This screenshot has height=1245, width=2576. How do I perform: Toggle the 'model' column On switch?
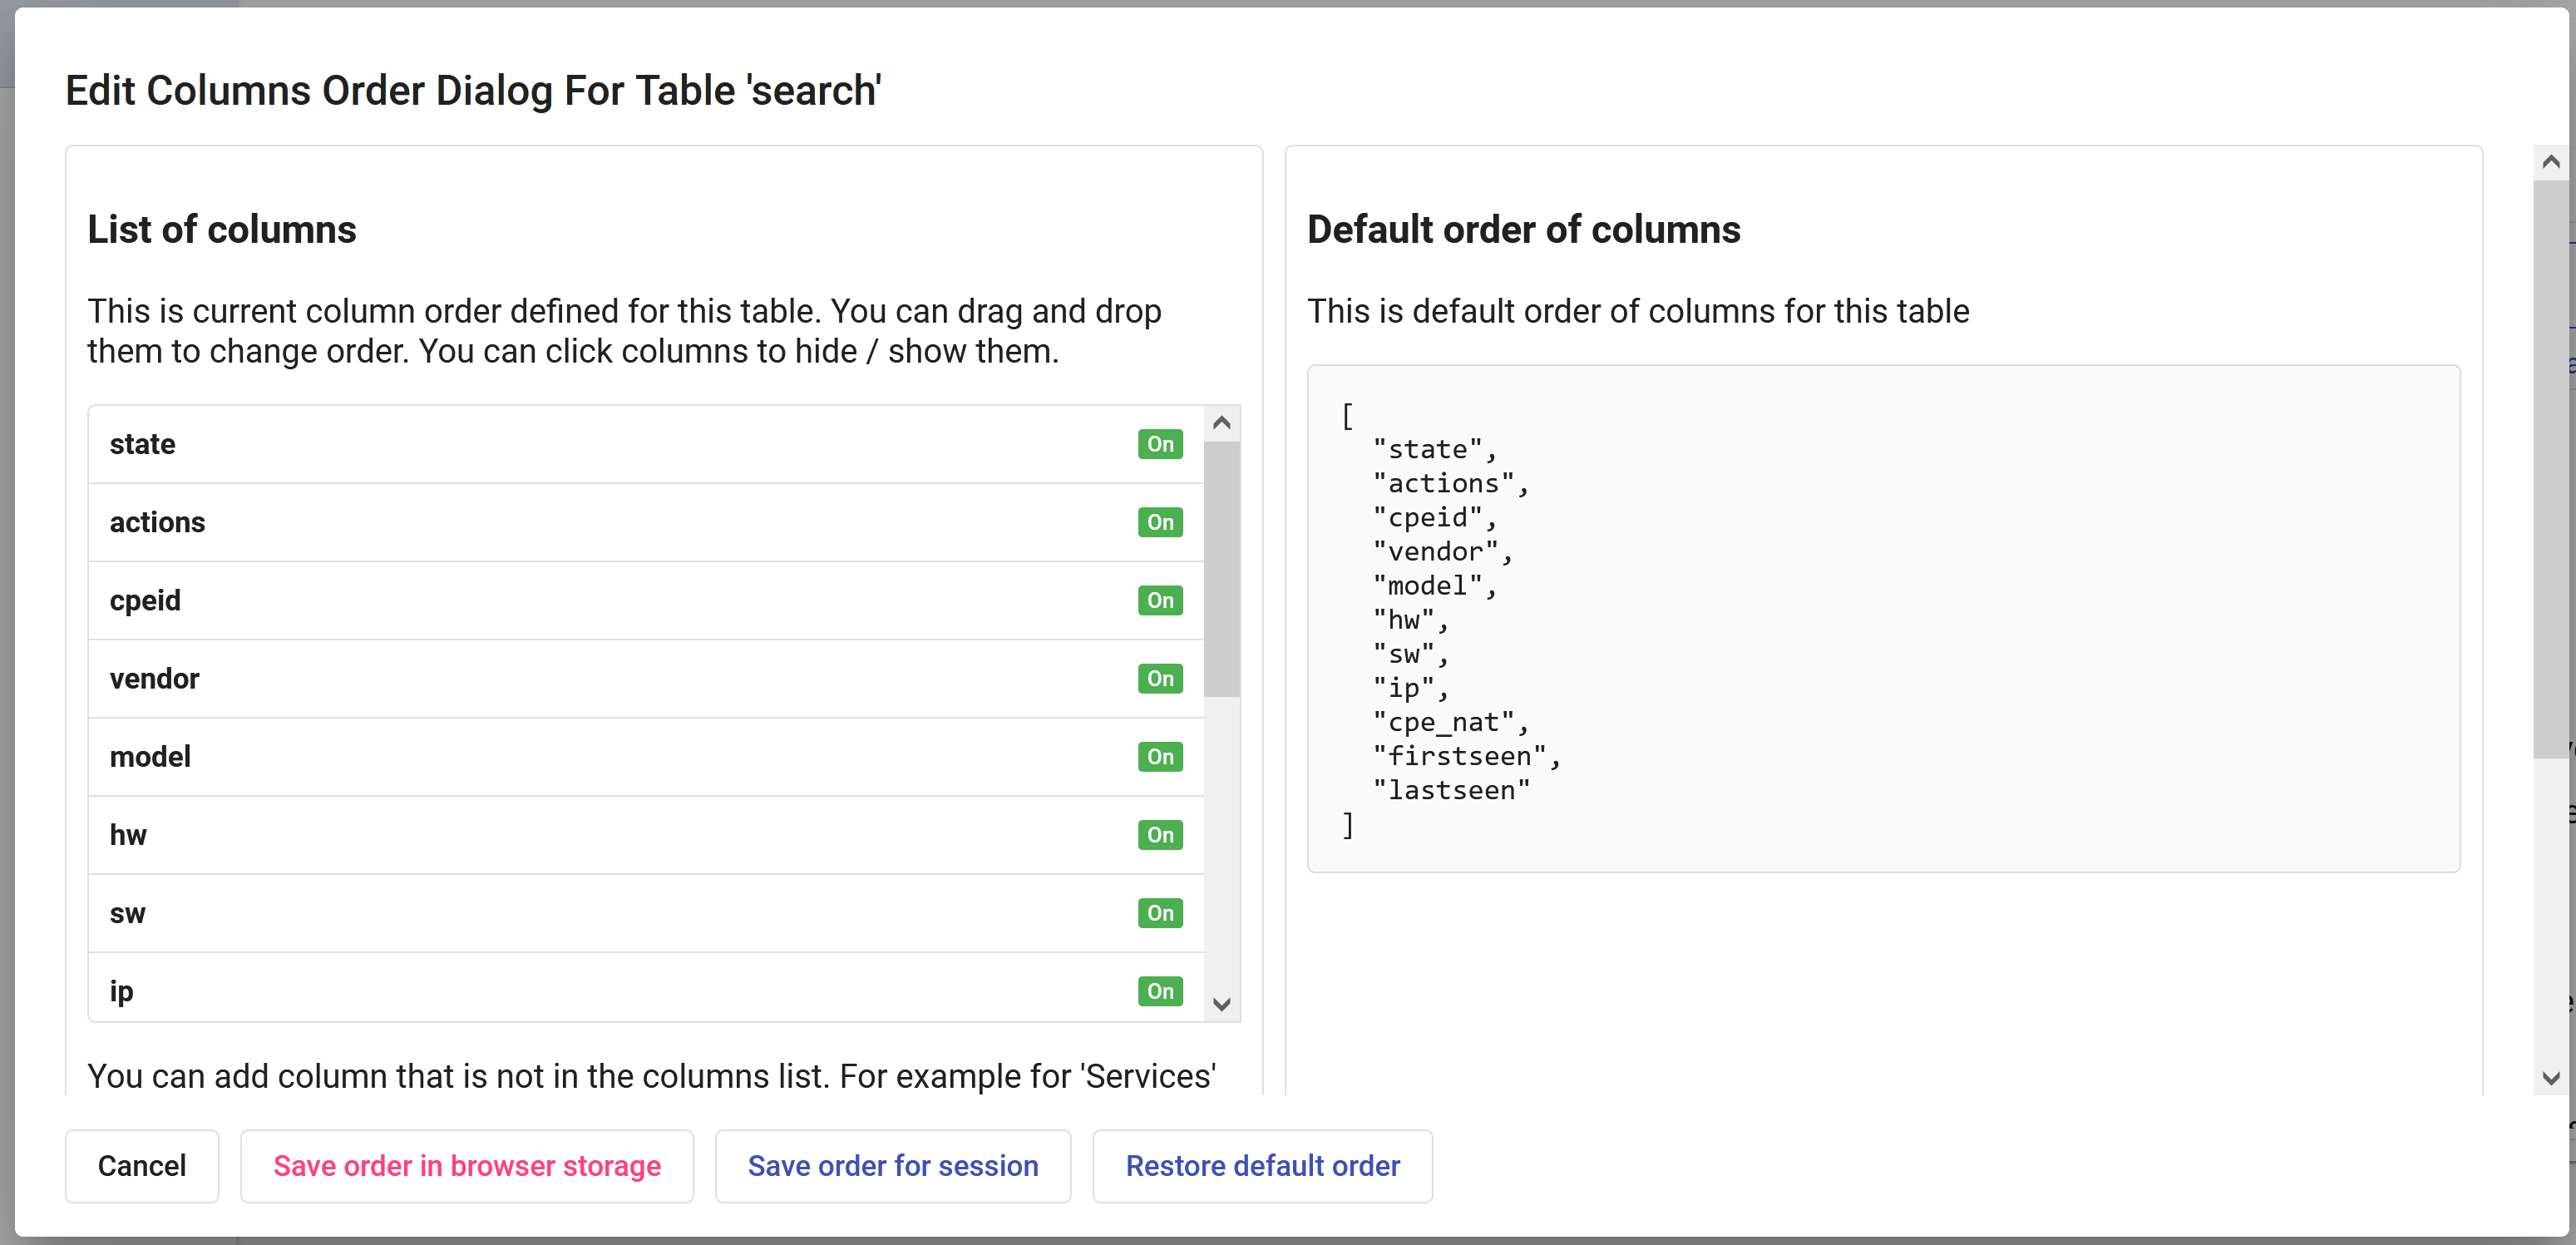click(x=1159, y=757)
